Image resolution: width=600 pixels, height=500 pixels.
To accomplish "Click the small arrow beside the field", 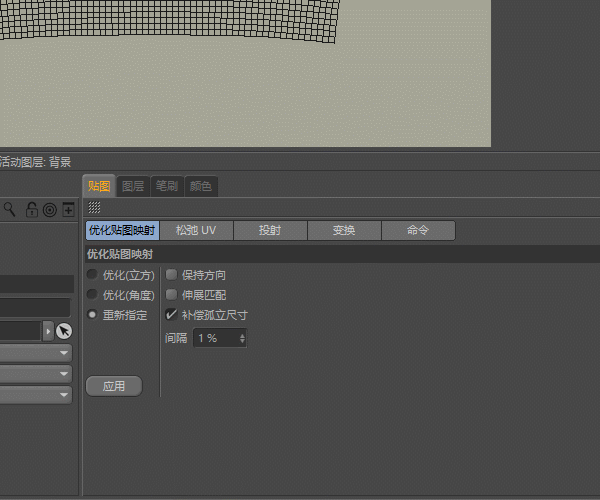I will point(48,331).
